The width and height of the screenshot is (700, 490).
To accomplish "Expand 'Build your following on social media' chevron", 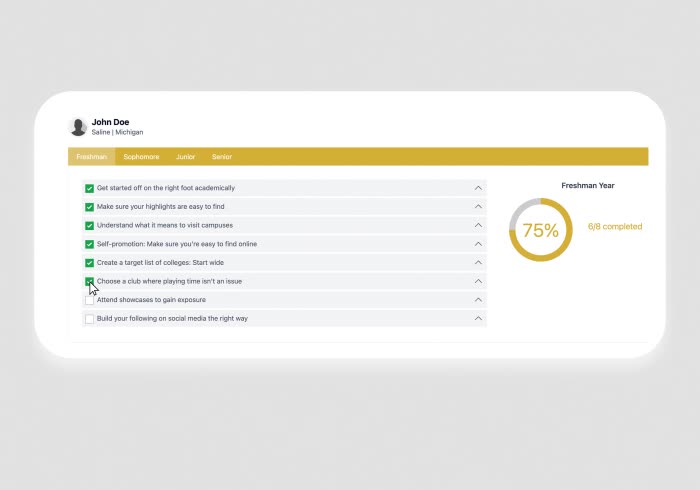I will pyautogui.click(x=478, y=319).
